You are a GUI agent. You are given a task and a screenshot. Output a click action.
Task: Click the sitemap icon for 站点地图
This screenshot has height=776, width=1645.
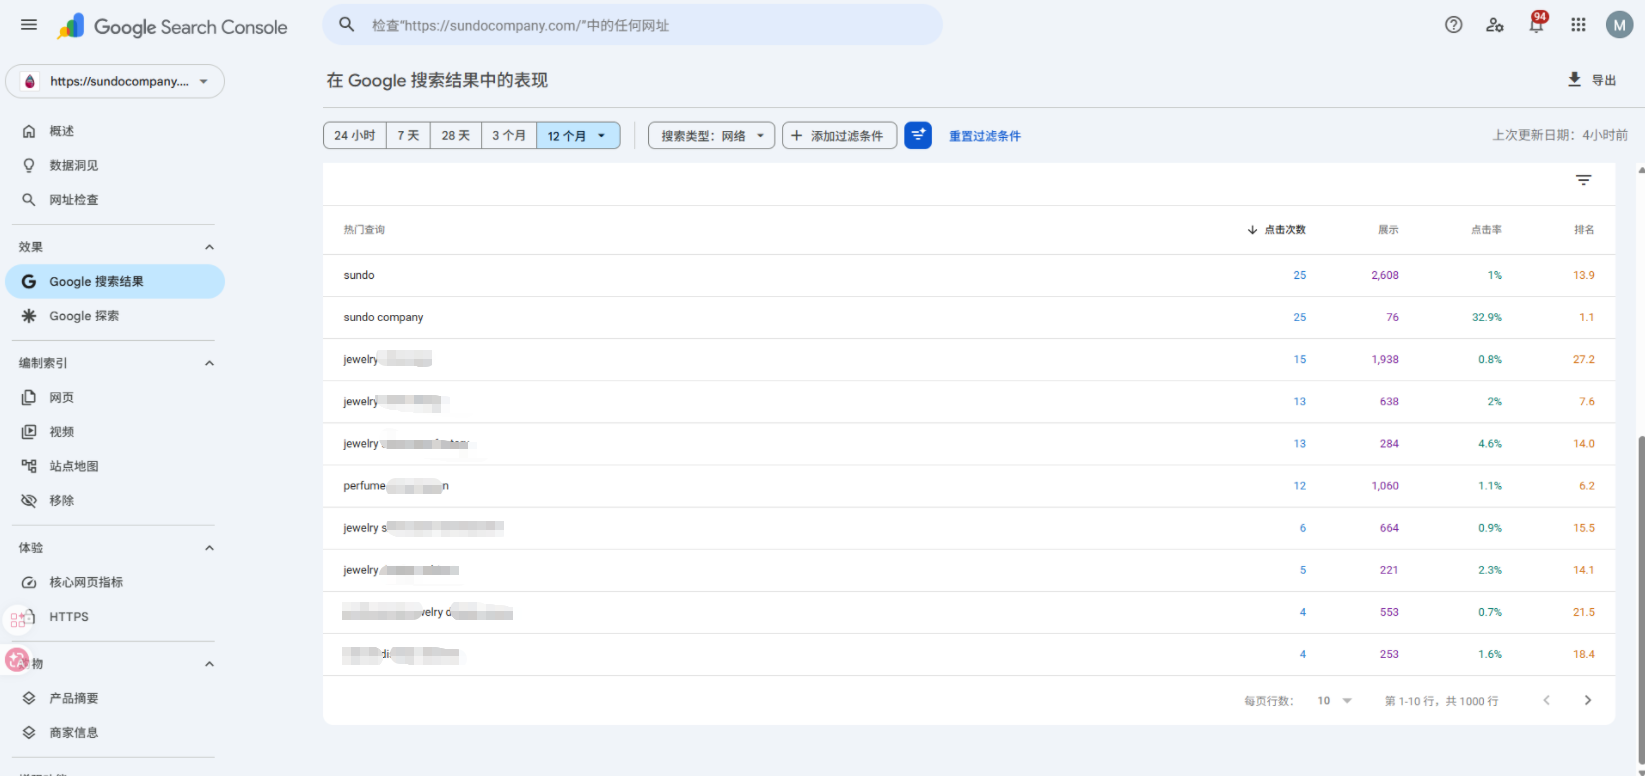click(x=29, y=466)
